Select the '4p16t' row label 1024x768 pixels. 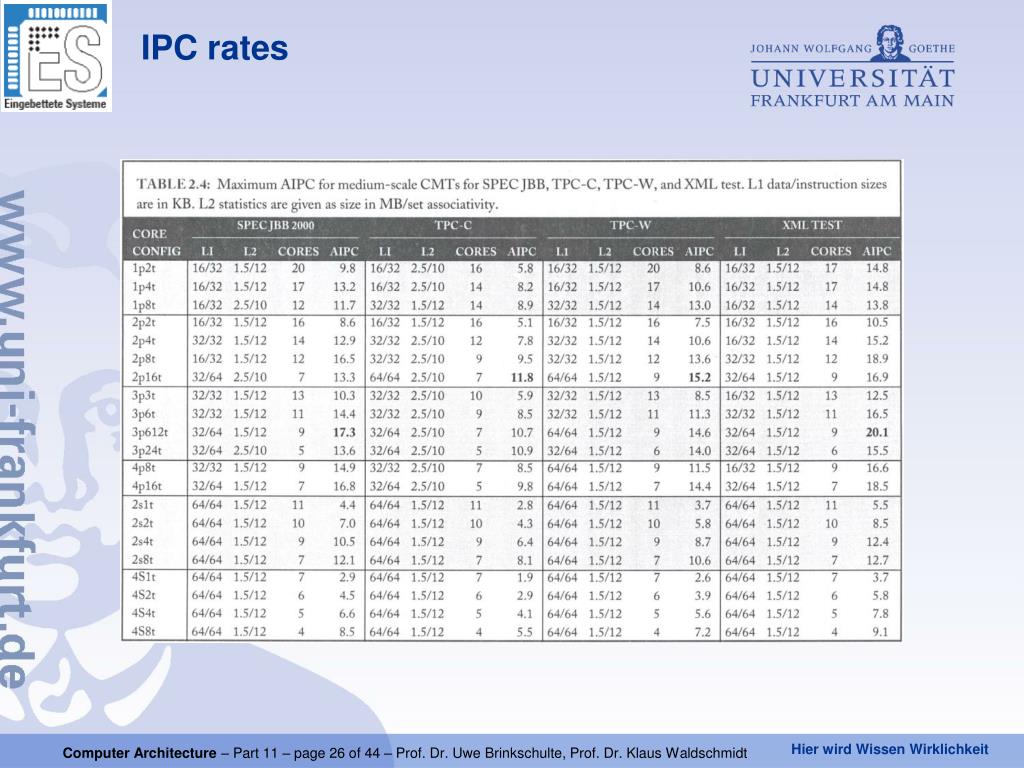(146, 487)
